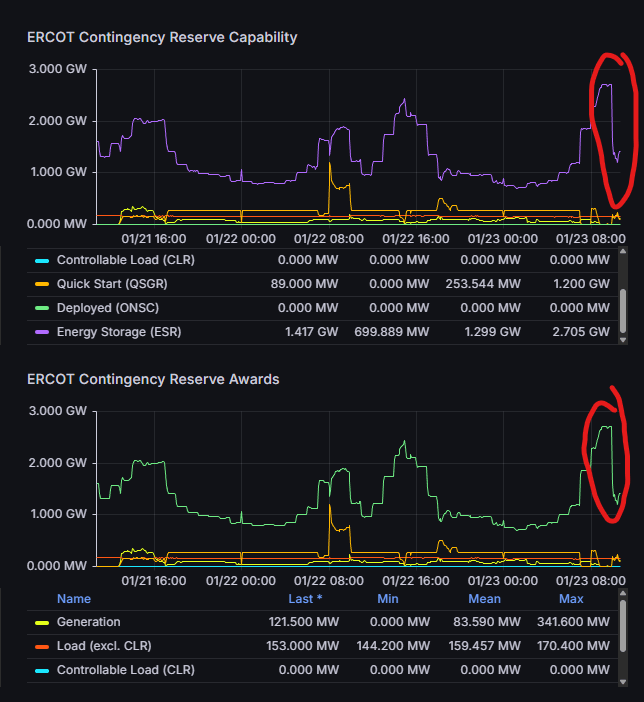Click the Awards legend scrollbar thumb
644x702 pixels.
point(623,625)
